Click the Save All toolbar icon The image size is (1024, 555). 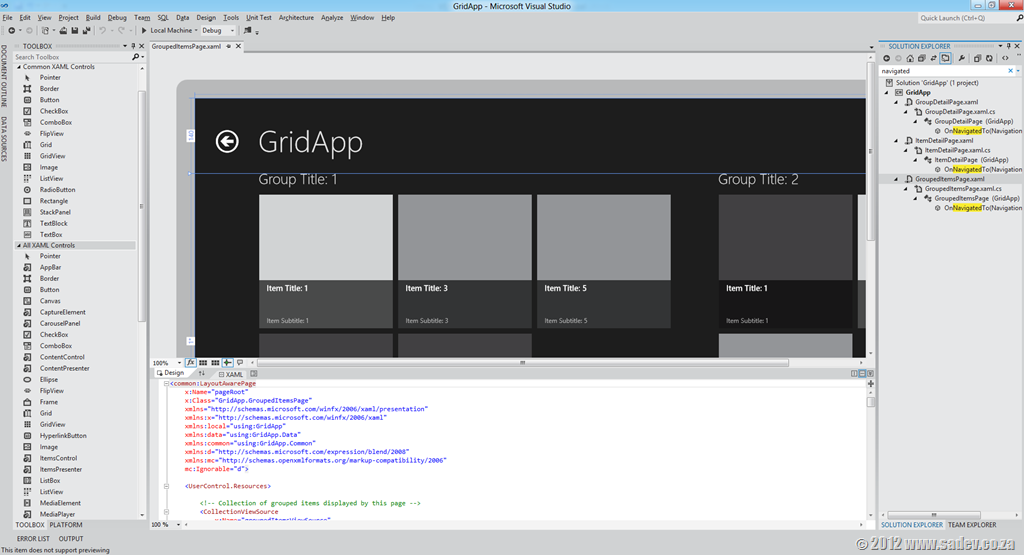tap(86, 30)
